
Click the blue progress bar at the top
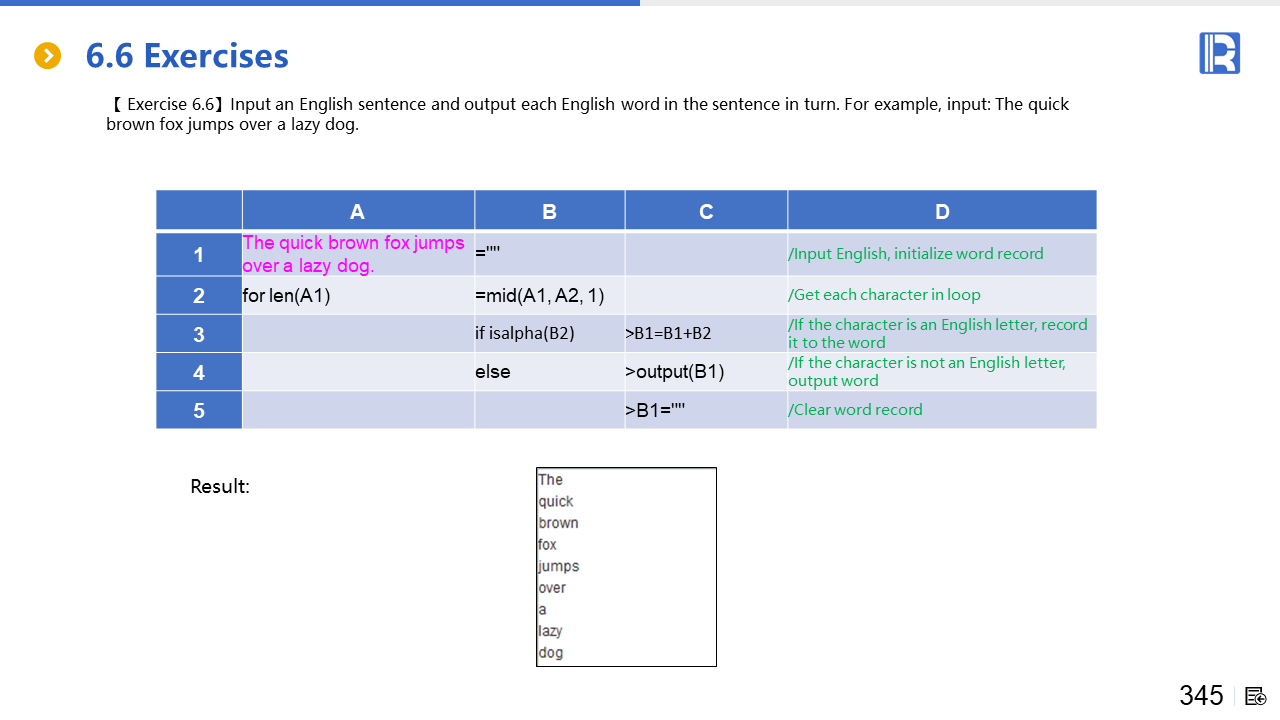point(320,3)
